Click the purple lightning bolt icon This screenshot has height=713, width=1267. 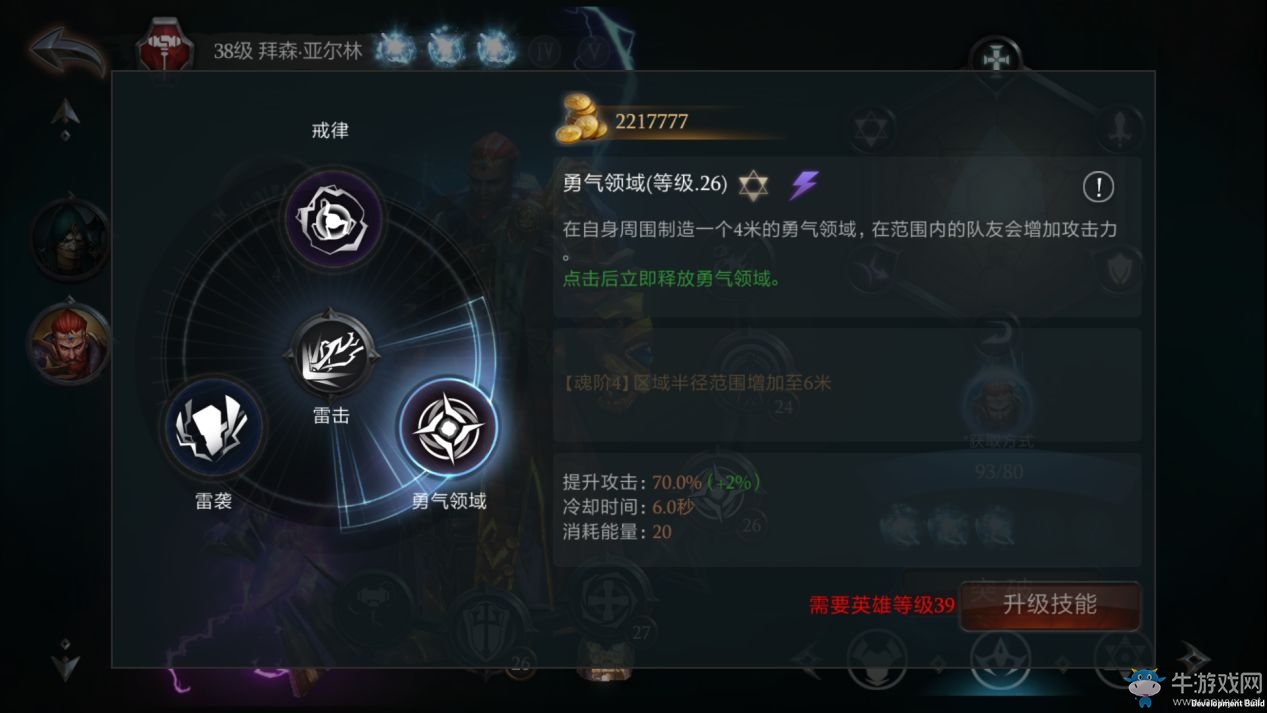805,184
